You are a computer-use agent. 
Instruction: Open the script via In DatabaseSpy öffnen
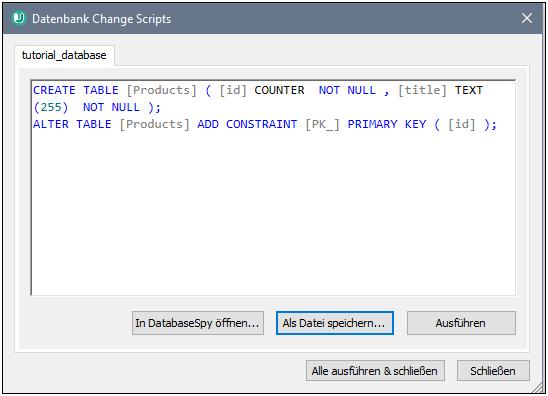198,323
